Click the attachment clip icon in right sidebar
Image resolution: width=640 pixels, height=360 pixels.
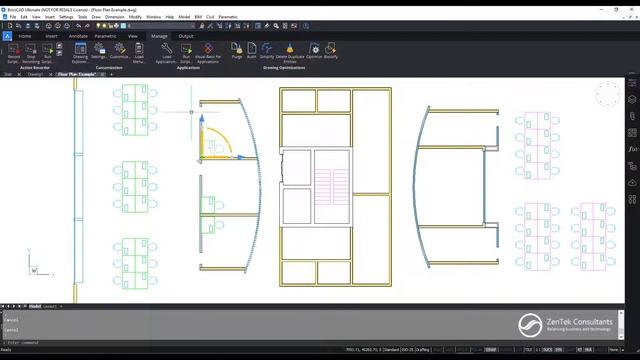click(x=632, y=116)
